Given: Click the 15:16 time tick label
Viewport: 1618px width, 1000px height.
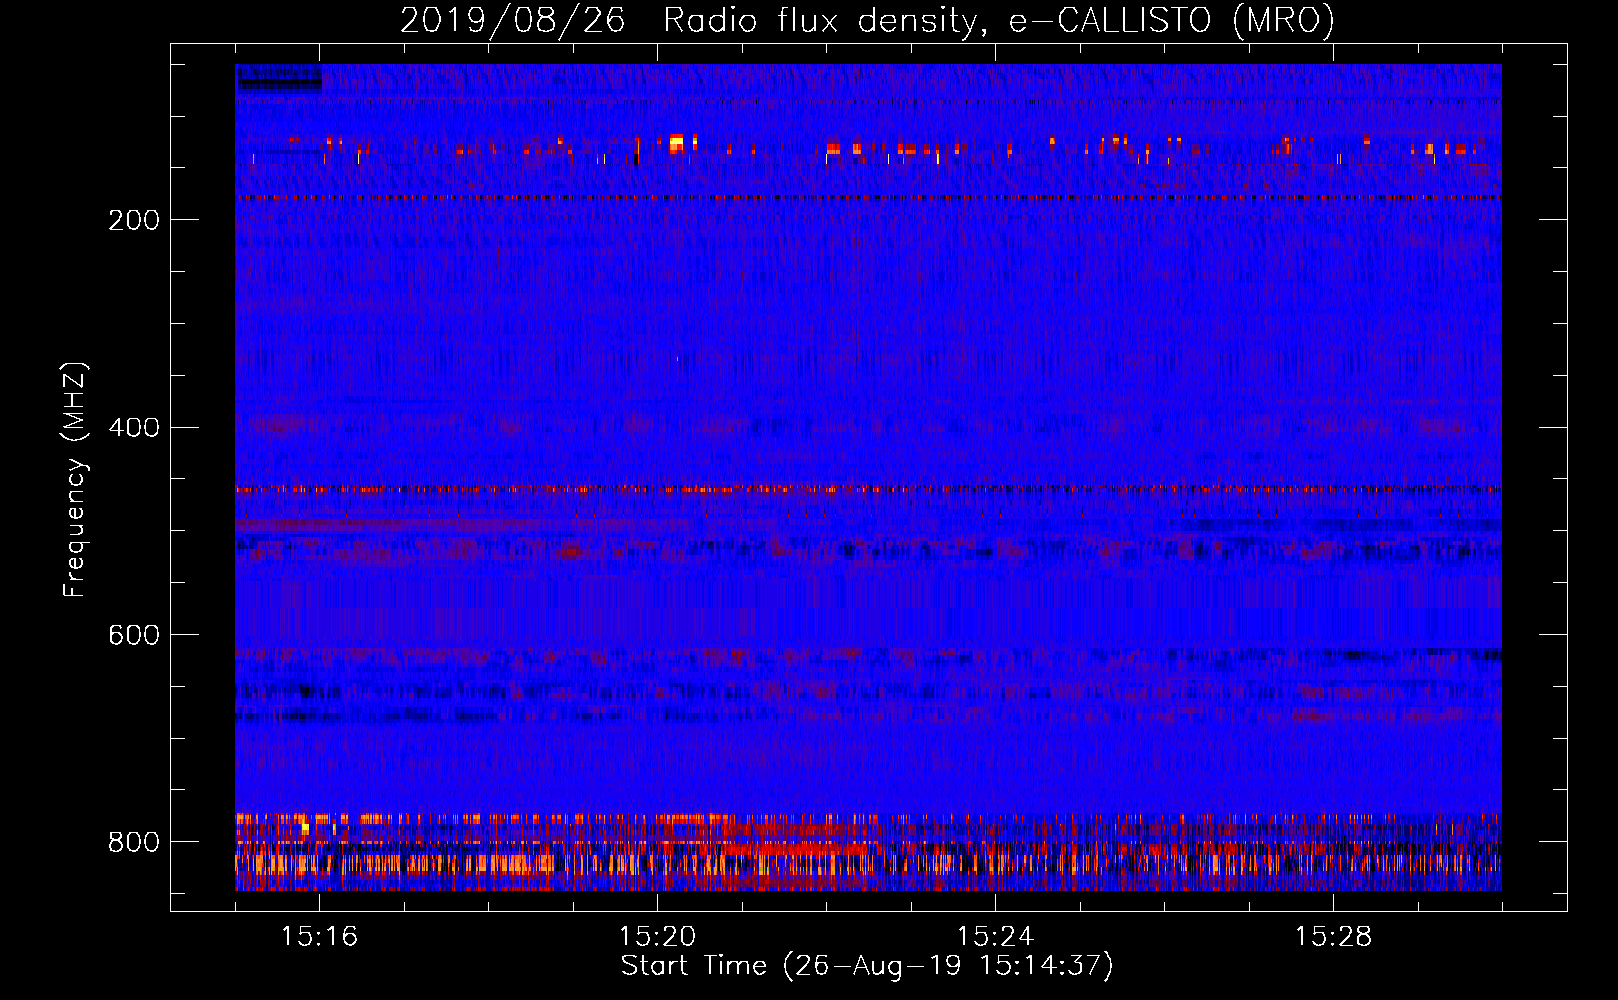Looking at the screenshot, I should coord(319,936).
